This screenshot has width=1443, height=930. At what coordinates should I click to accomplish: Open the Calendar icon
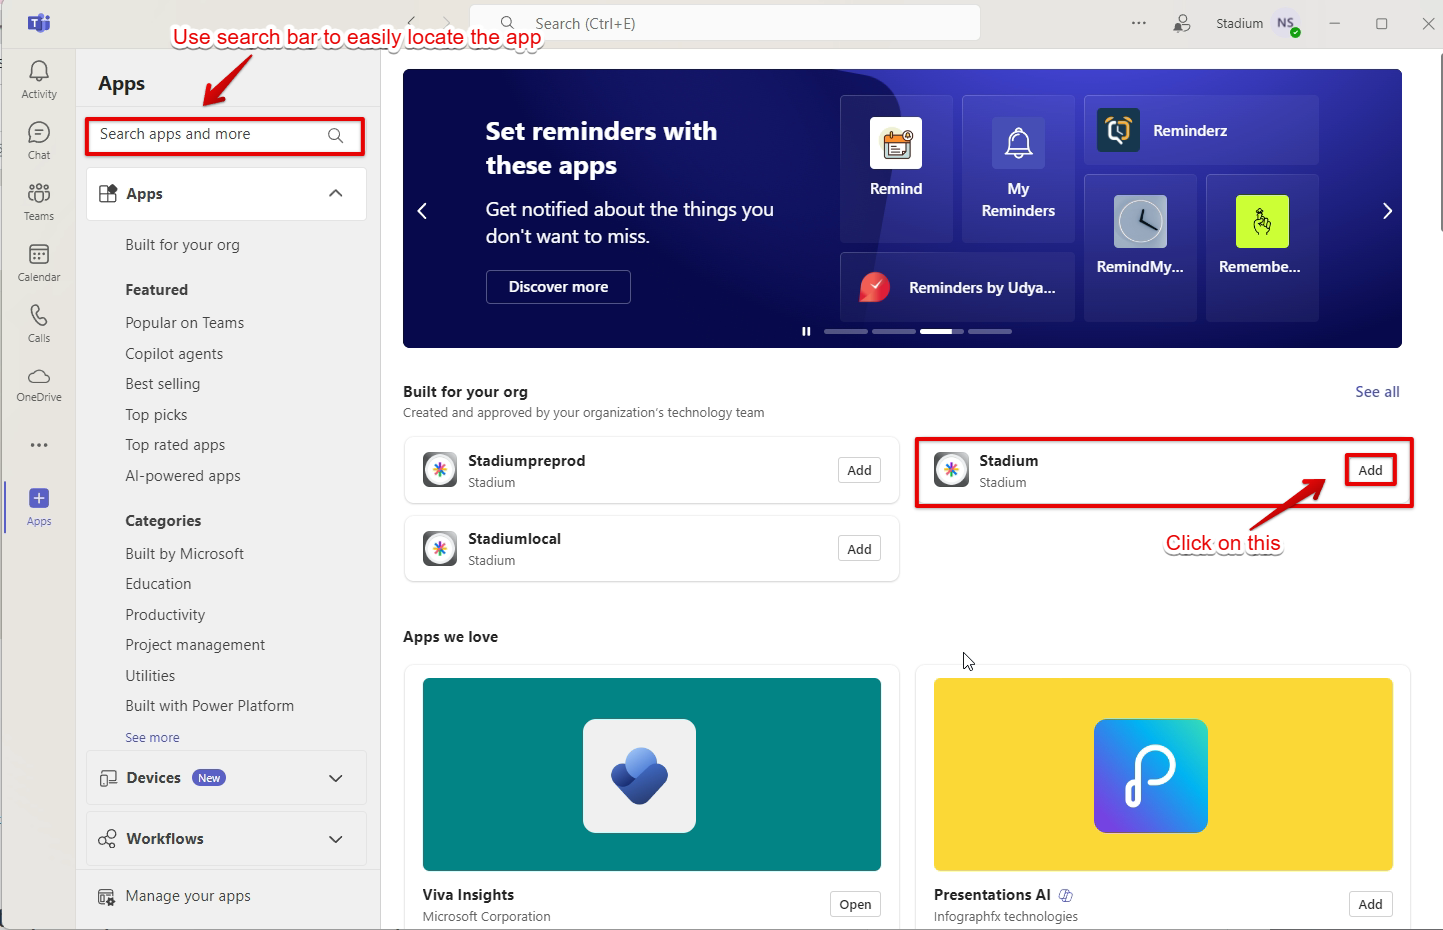[x=39, y=262]
